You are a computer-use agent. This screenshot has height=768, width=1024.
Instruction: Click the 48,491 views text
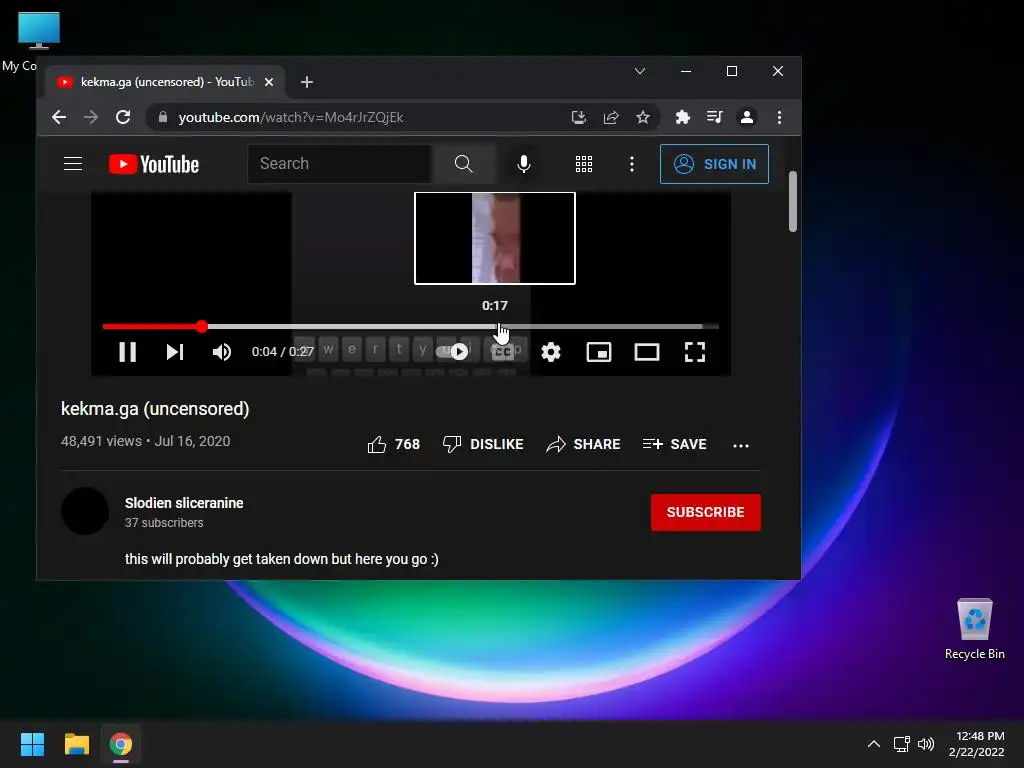point(101,441)
